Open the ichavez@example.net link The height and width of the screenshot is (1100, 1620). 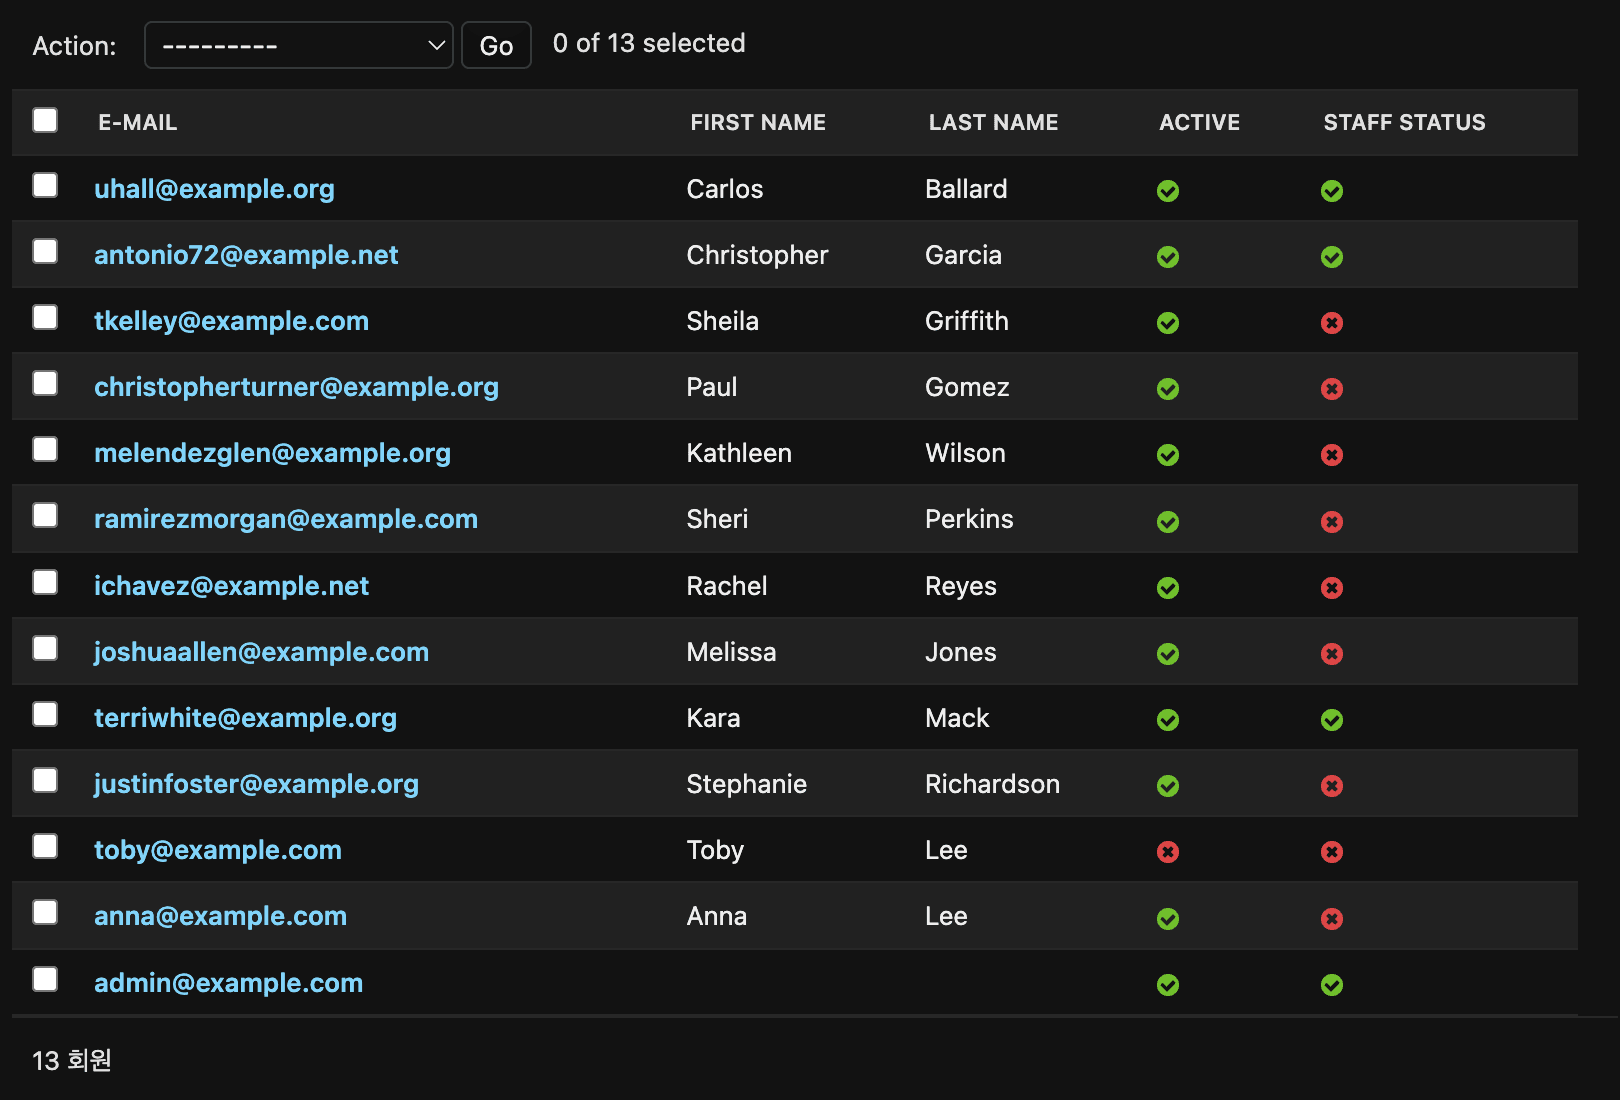231,586
